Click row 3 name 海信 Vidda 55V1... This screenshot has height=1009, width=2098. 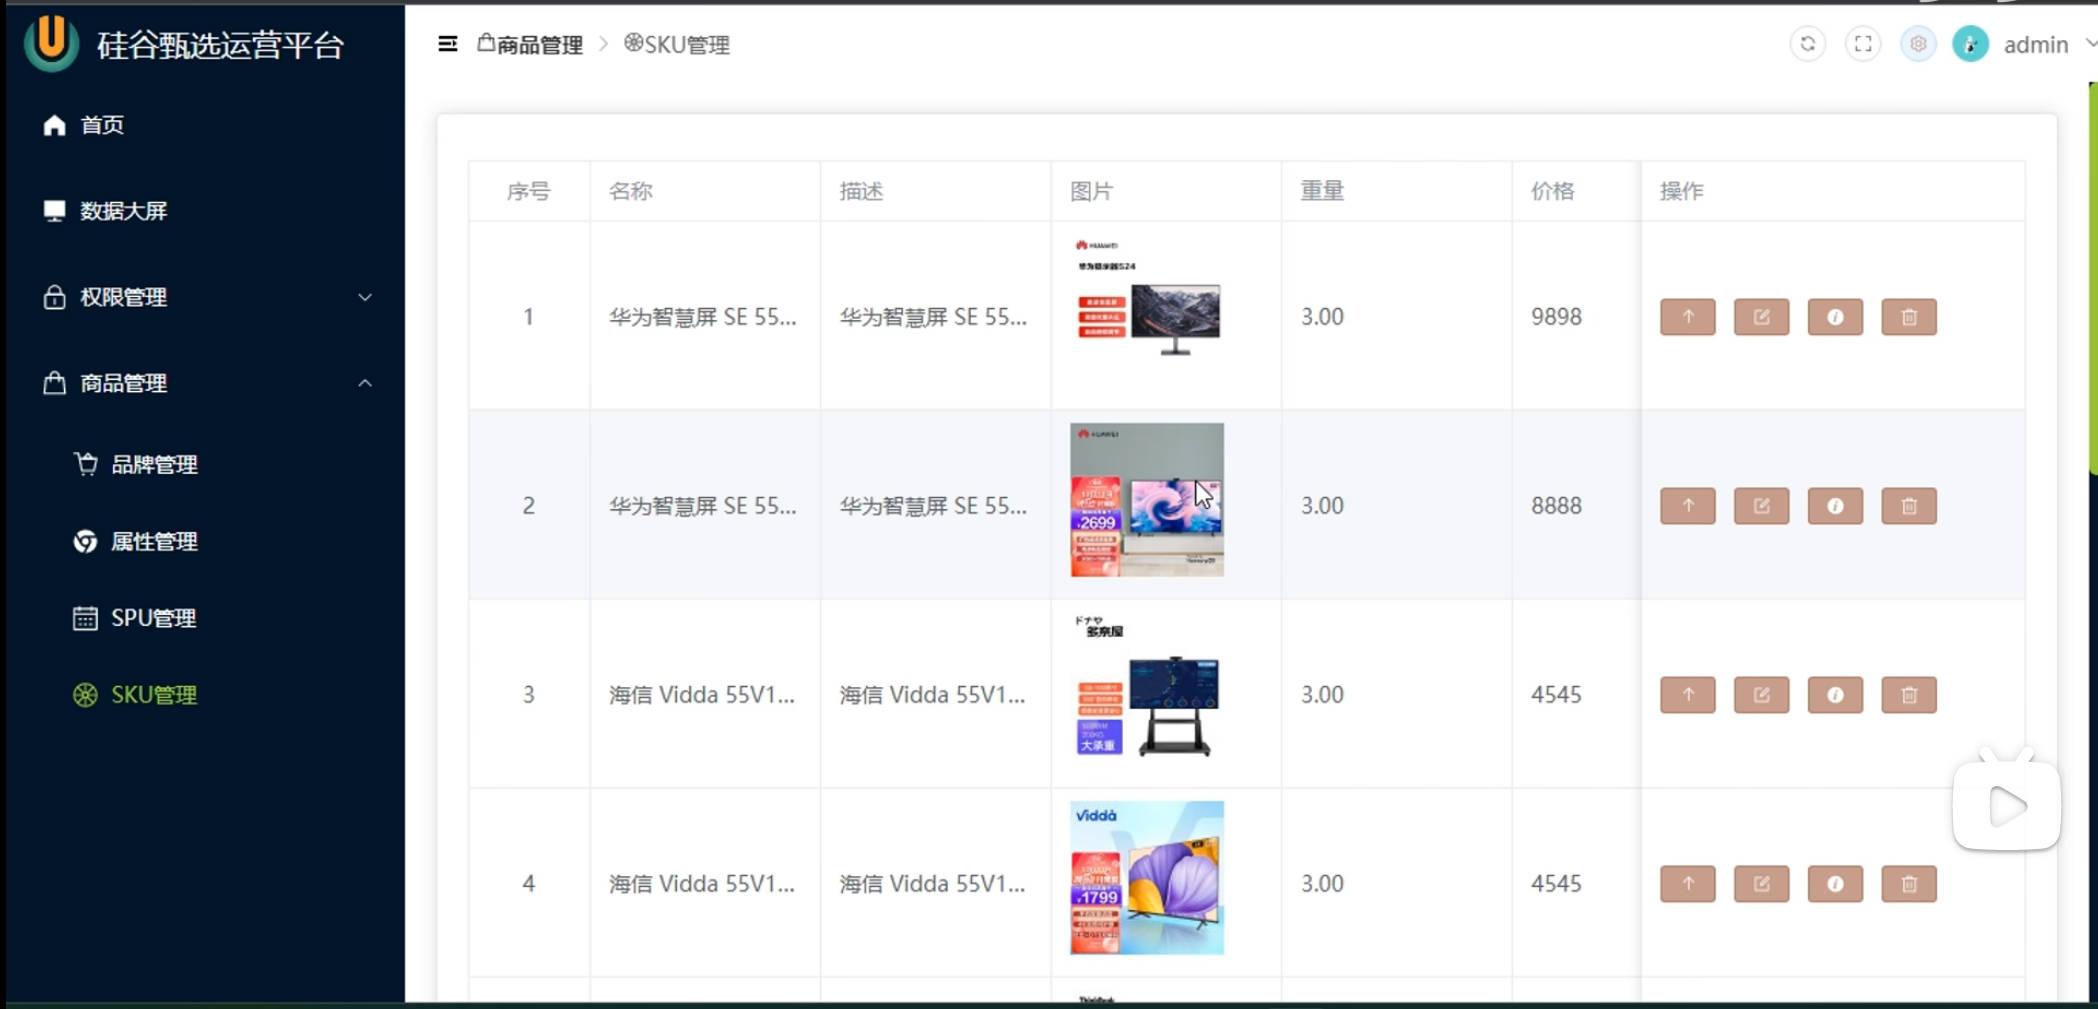(702, 695)
